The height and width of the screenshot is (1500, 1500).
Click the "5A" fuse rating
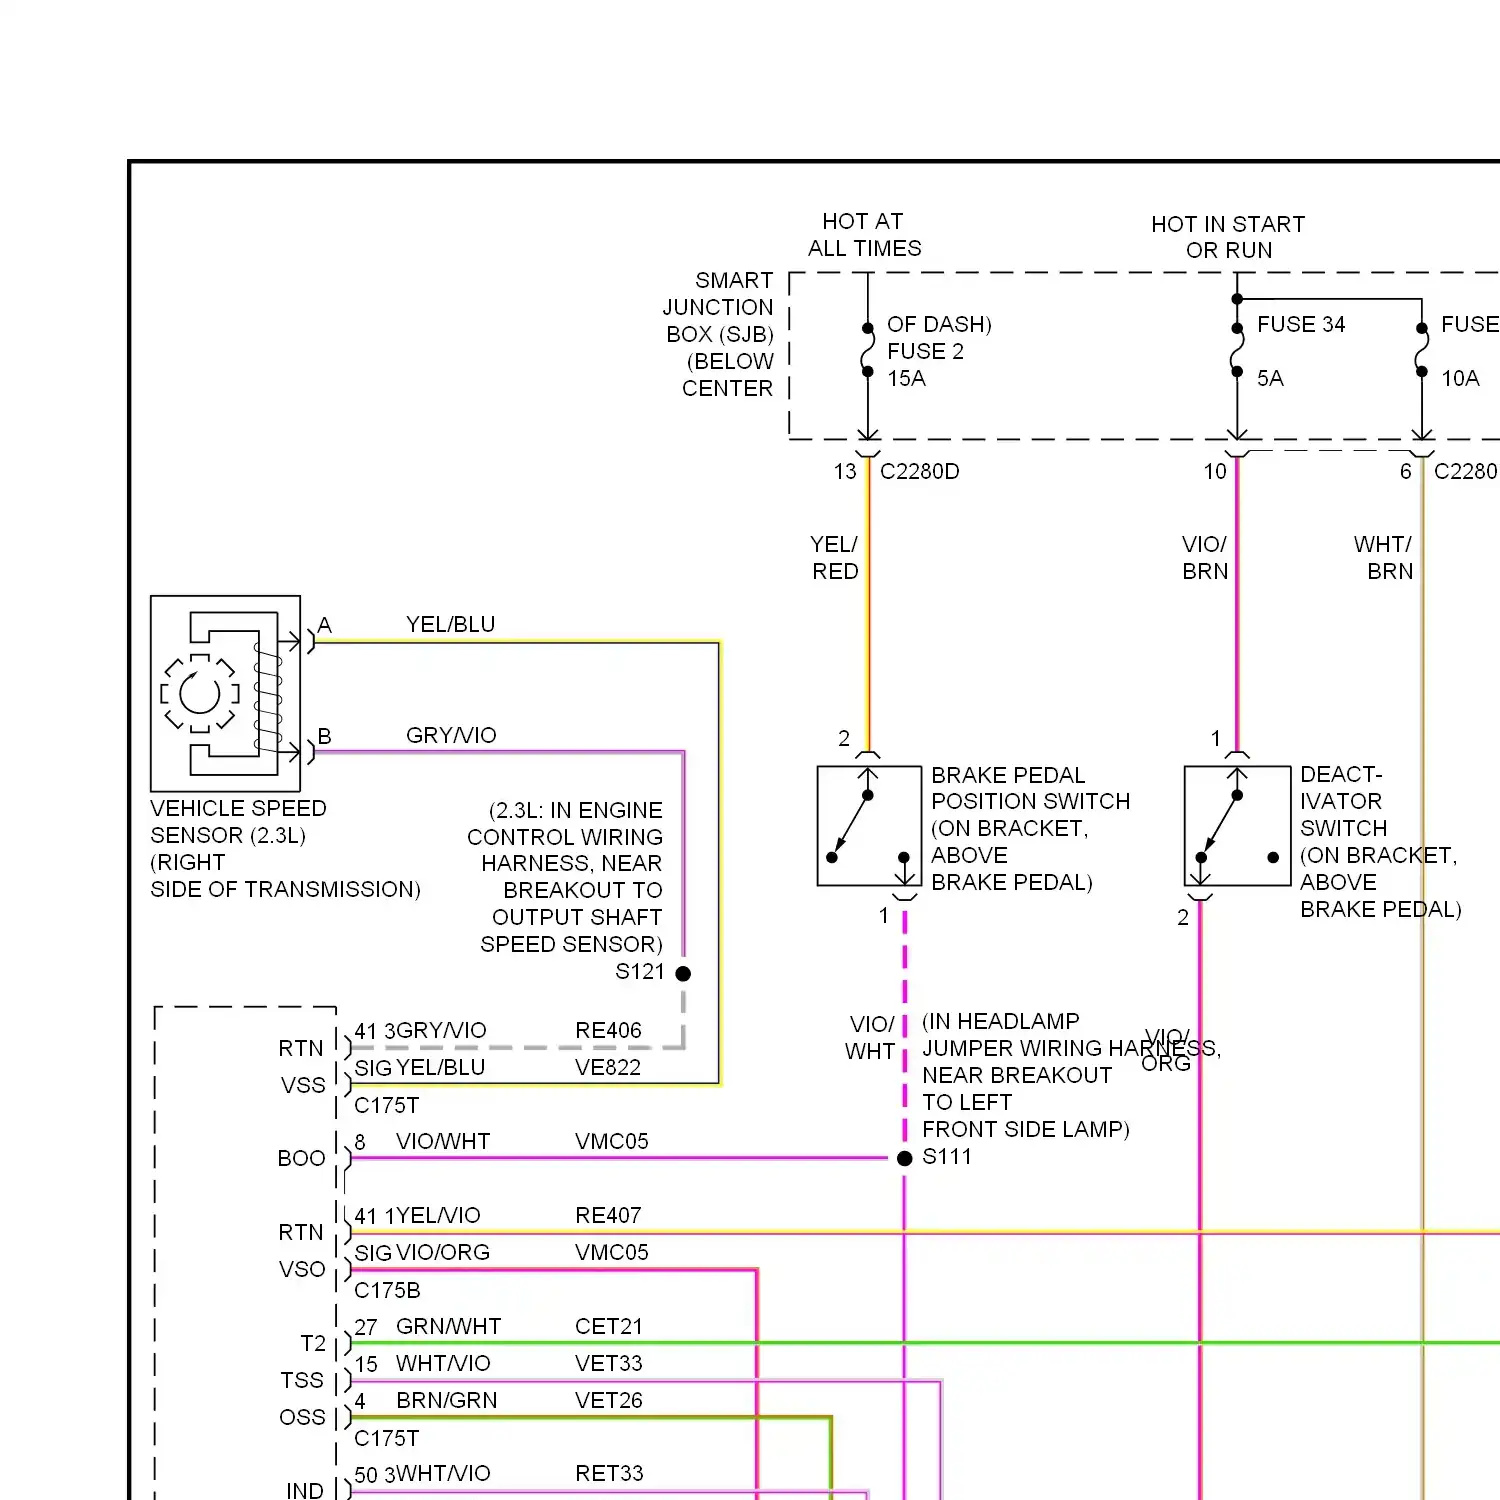click(x=1270, y=378)
